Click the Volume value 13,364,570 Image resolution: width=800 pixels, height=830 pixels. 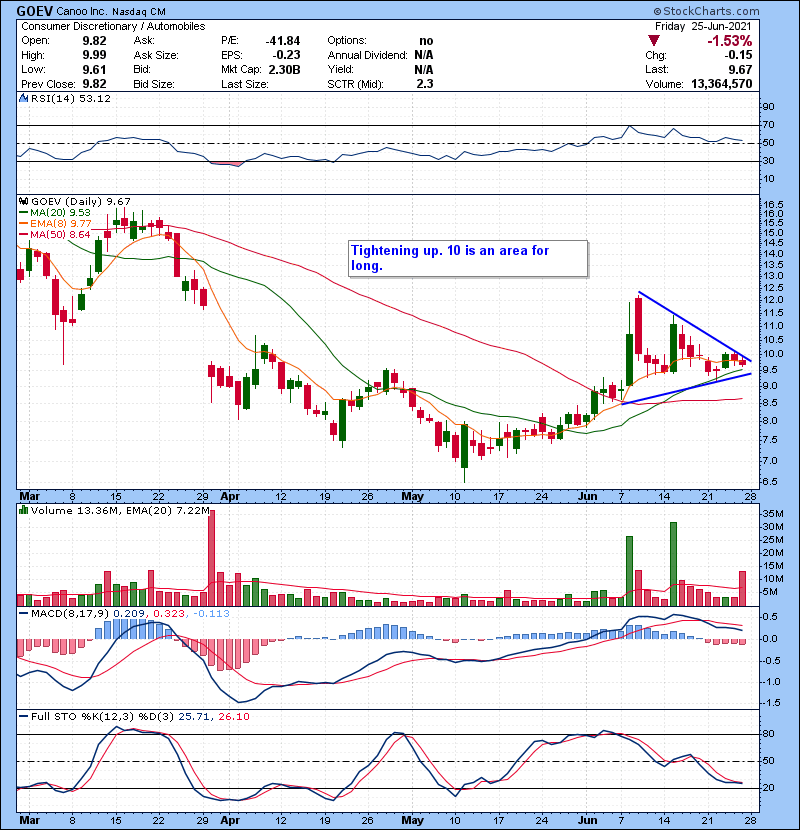(722, 84)
